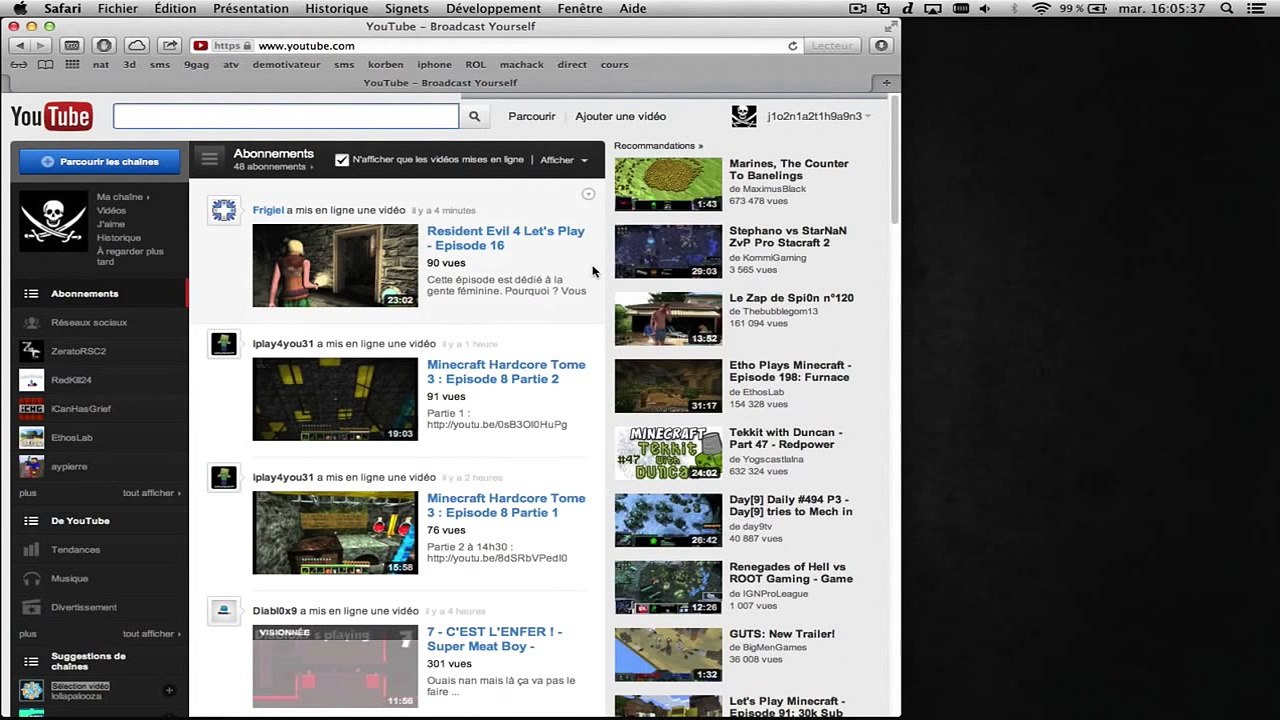Click the Share toolbar button
Screen dimensions: 1280x720
click(170, 46)
